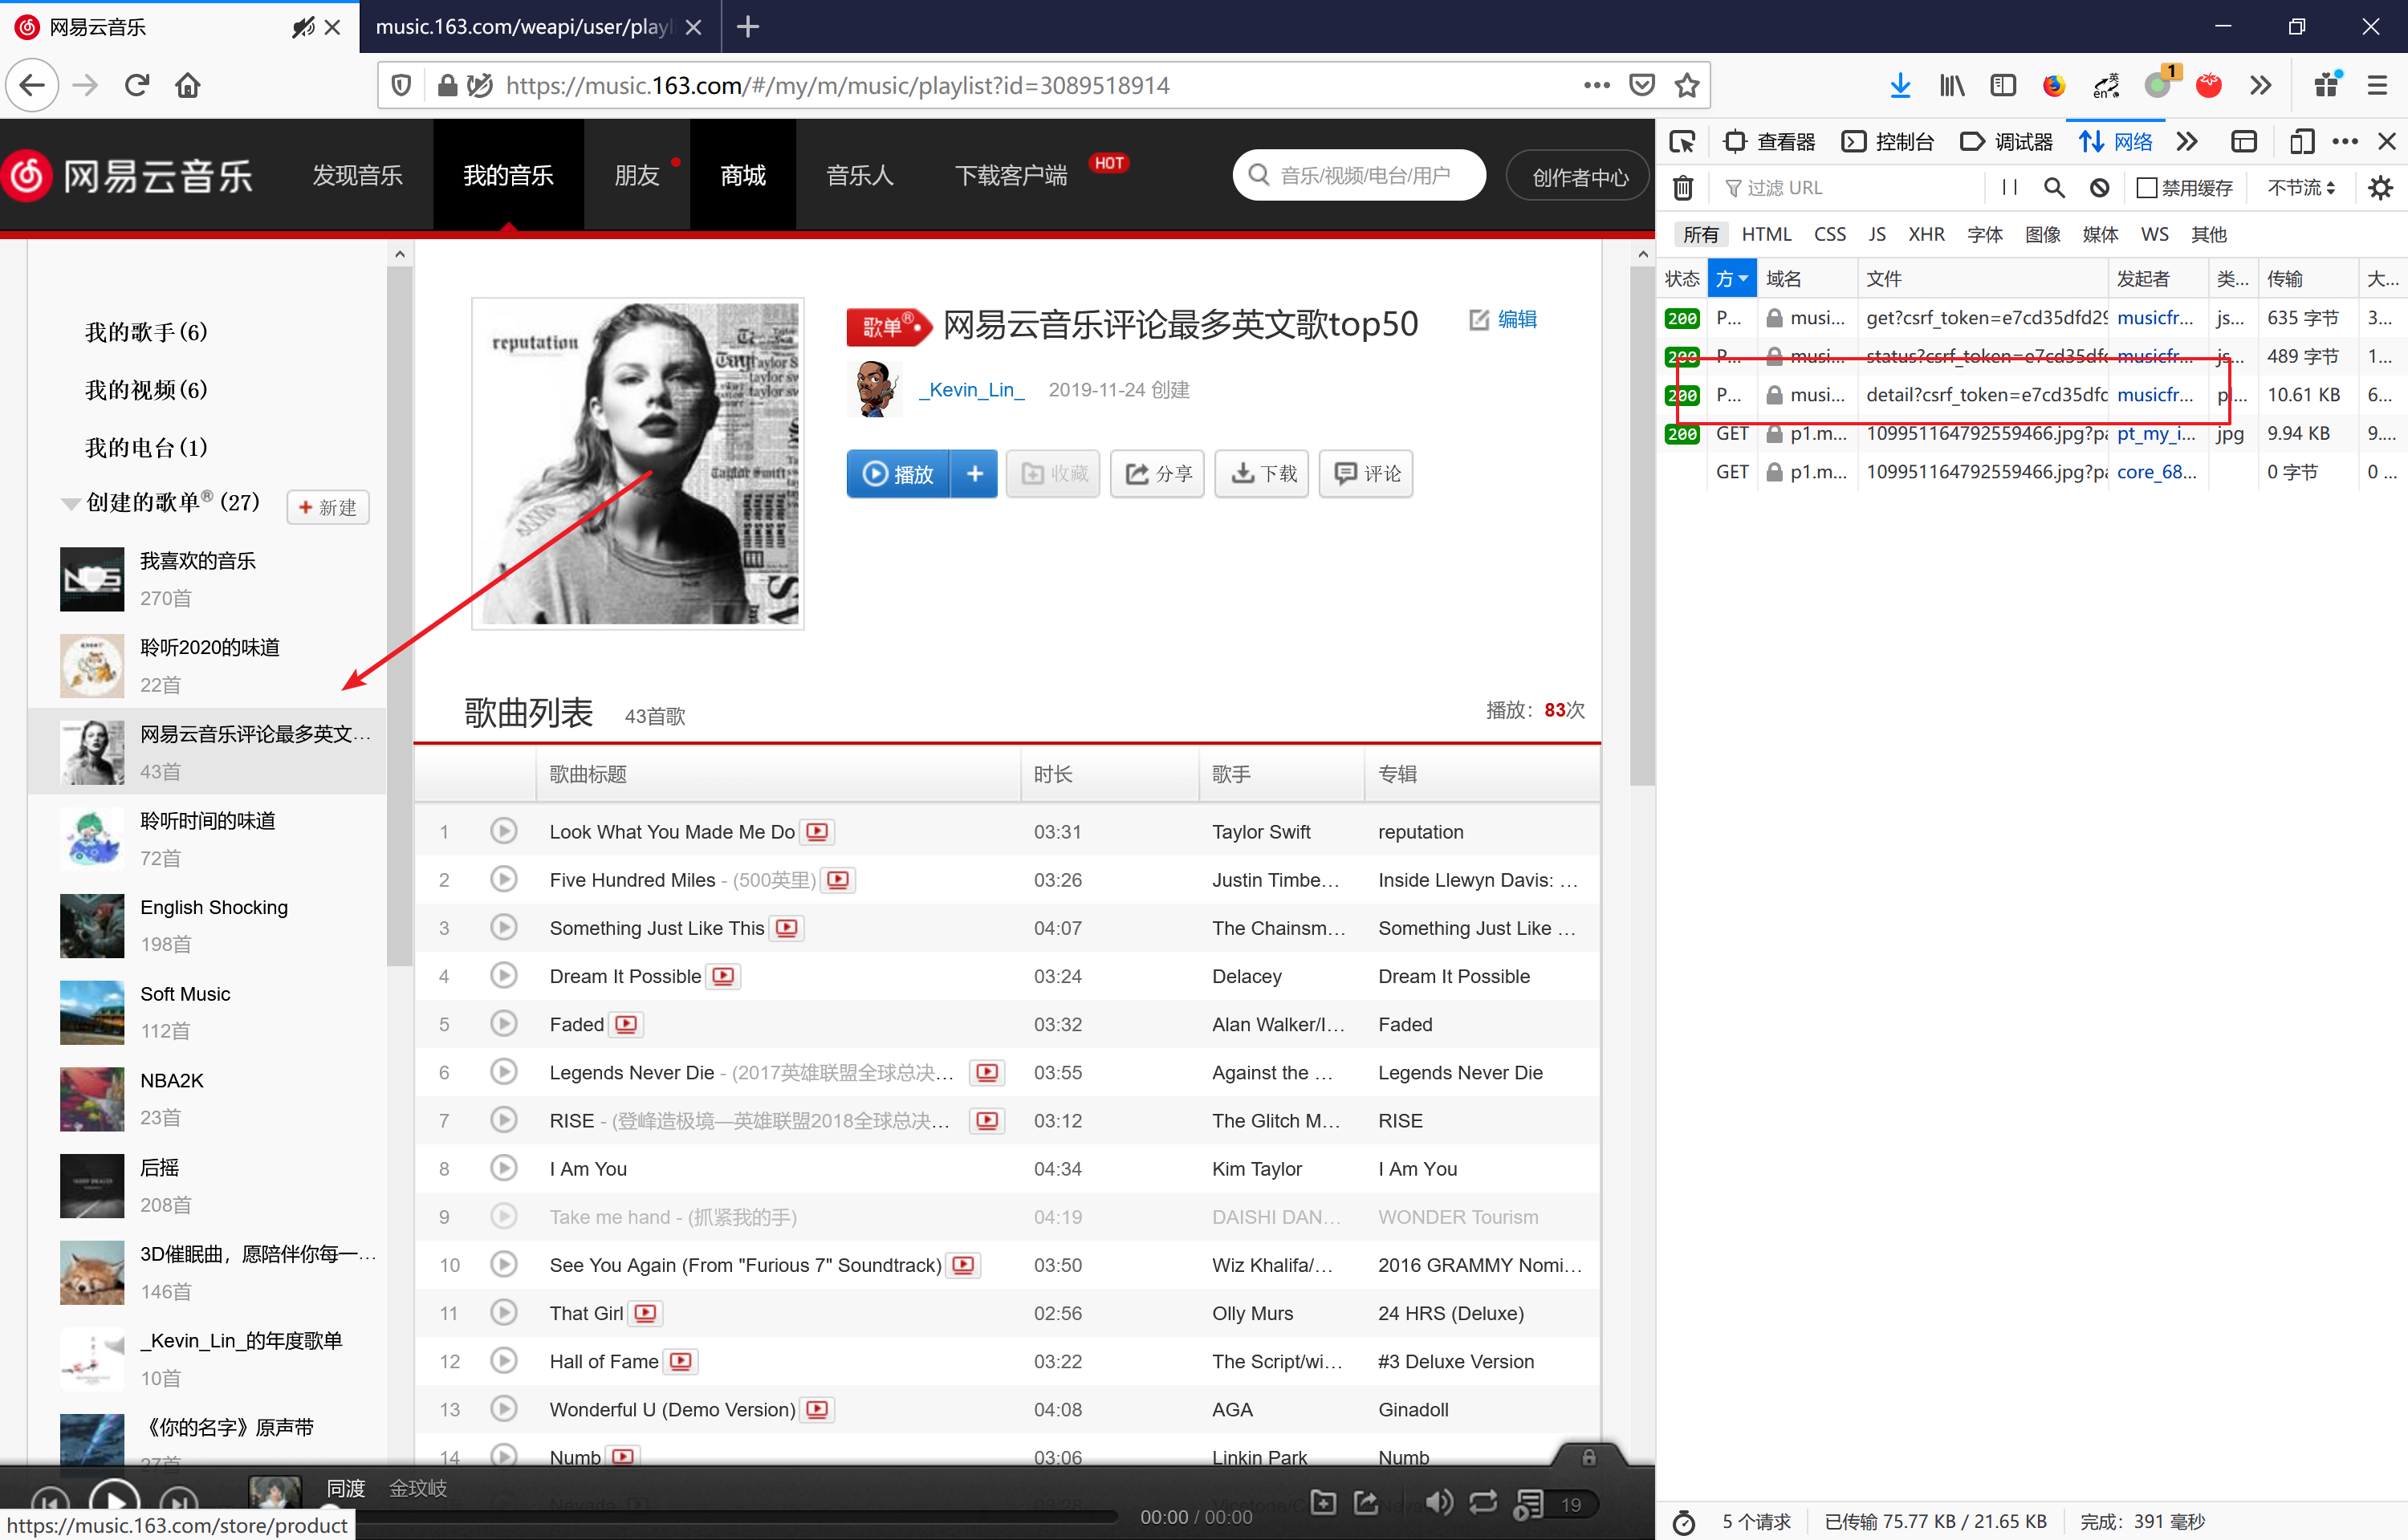Toggle the player bar lock icon
This screenshot has width=2408, height=1540.
click(1588, 1458)
